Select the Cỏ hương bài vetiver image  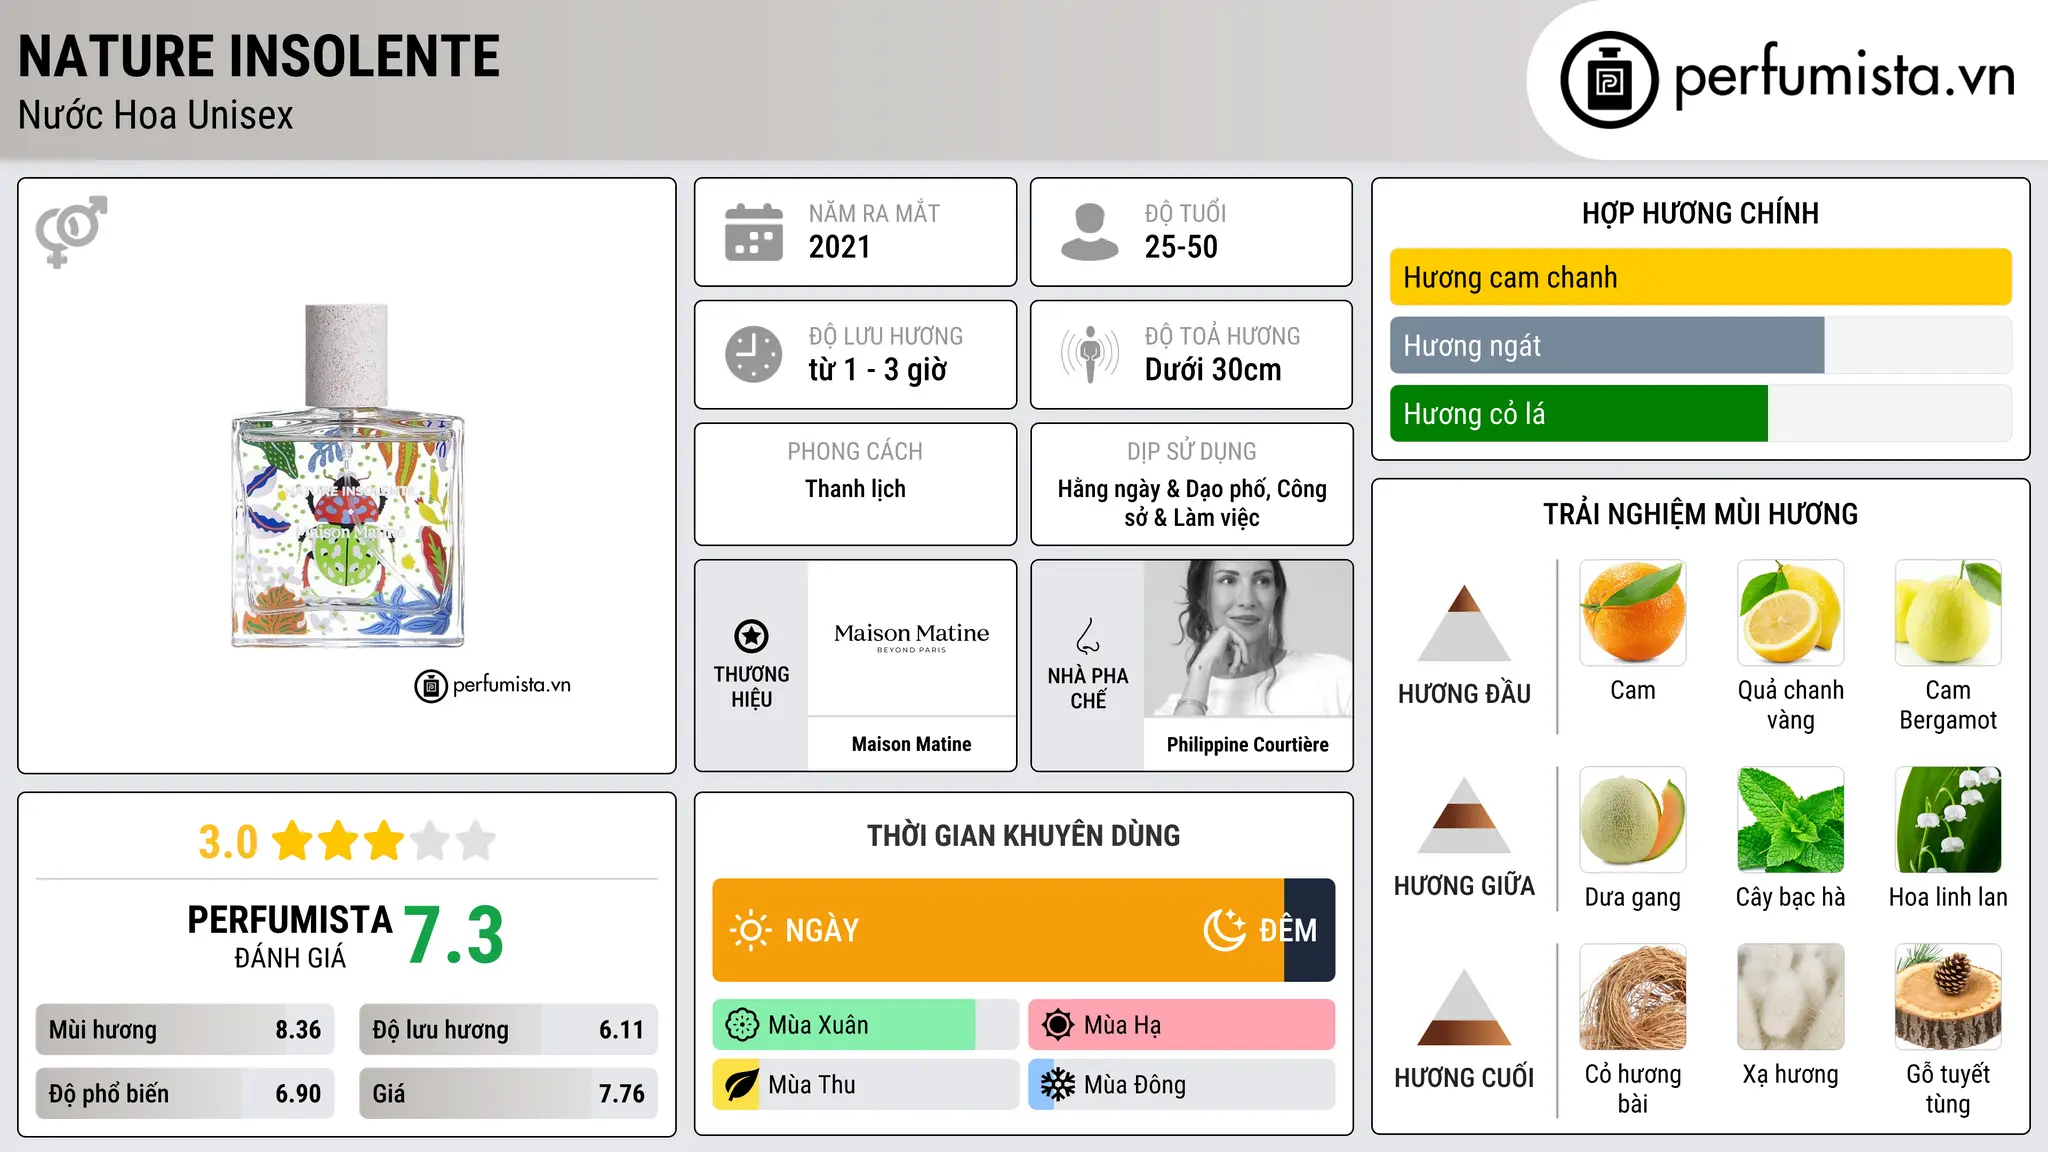click(1633, 997)
